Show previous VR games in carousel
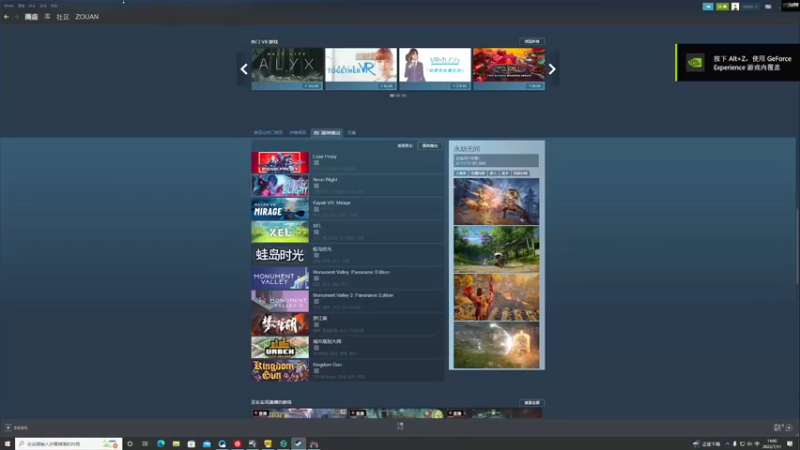The image size is (800, 450). (x=244, y=69)
